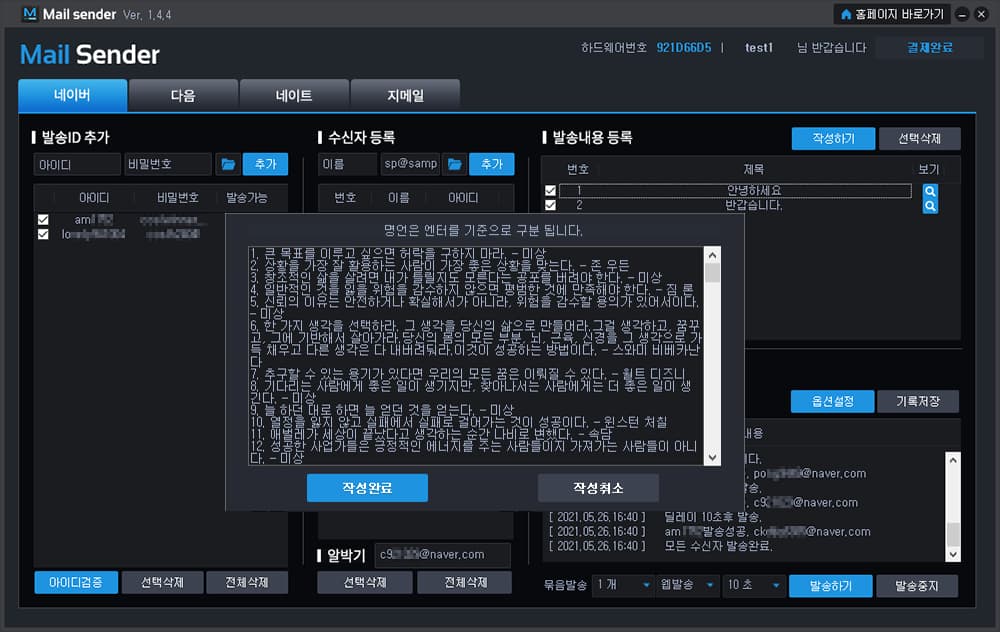Click the 비밀번호 input field

168,165
